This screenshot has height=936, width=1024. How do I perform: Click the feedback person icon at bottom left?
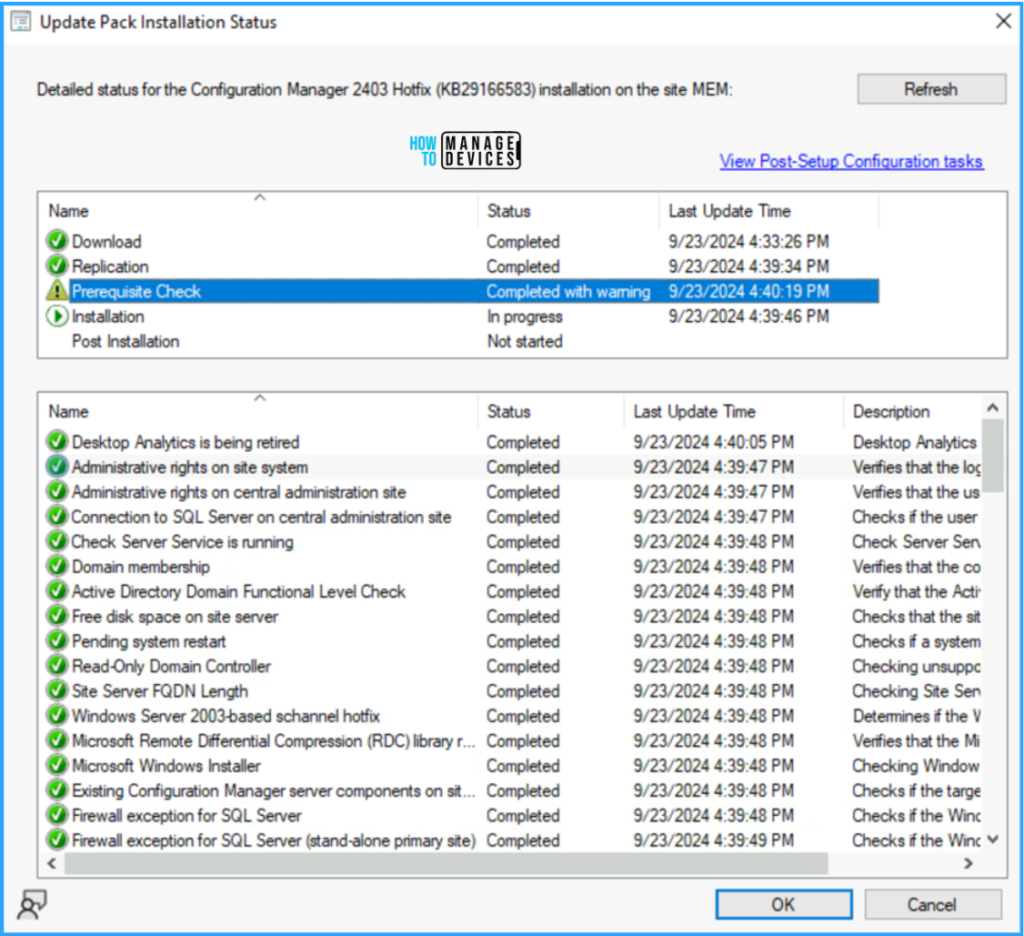[x=31, y=905]
